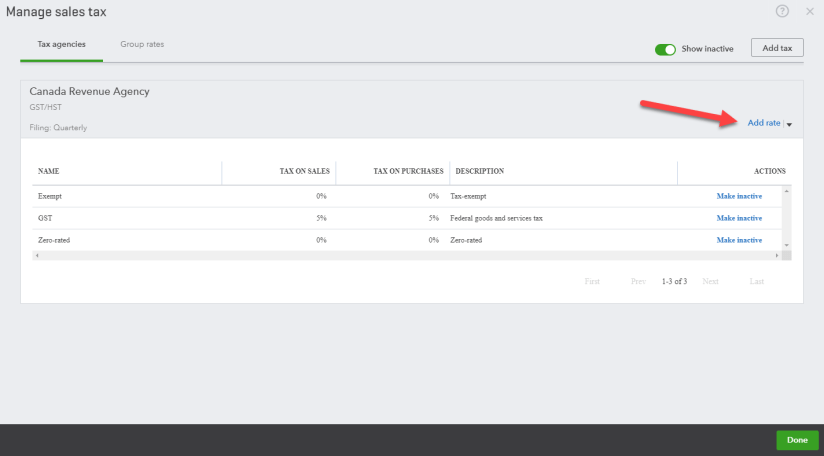
Task: Sort by the Name column header
Action: pos(49,171)
